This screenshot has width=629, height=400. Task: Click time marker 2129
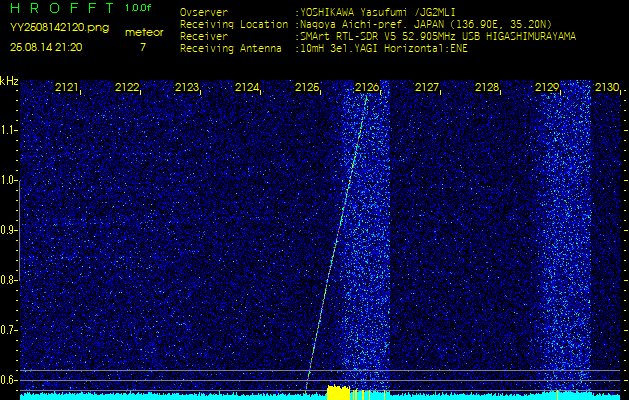(547, 87)
